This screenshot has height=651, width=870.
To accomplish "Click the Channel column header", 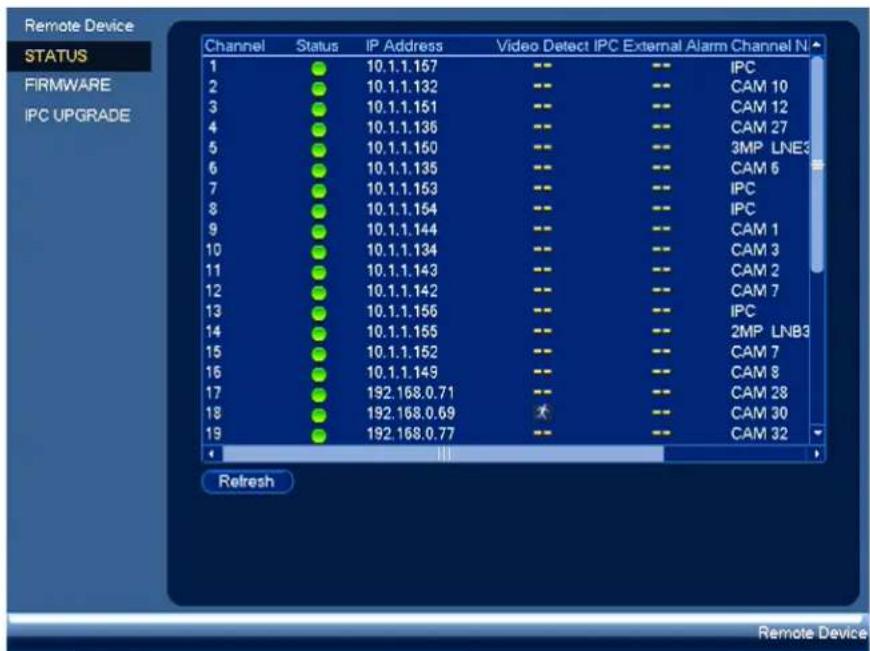I will click(234, 46).
